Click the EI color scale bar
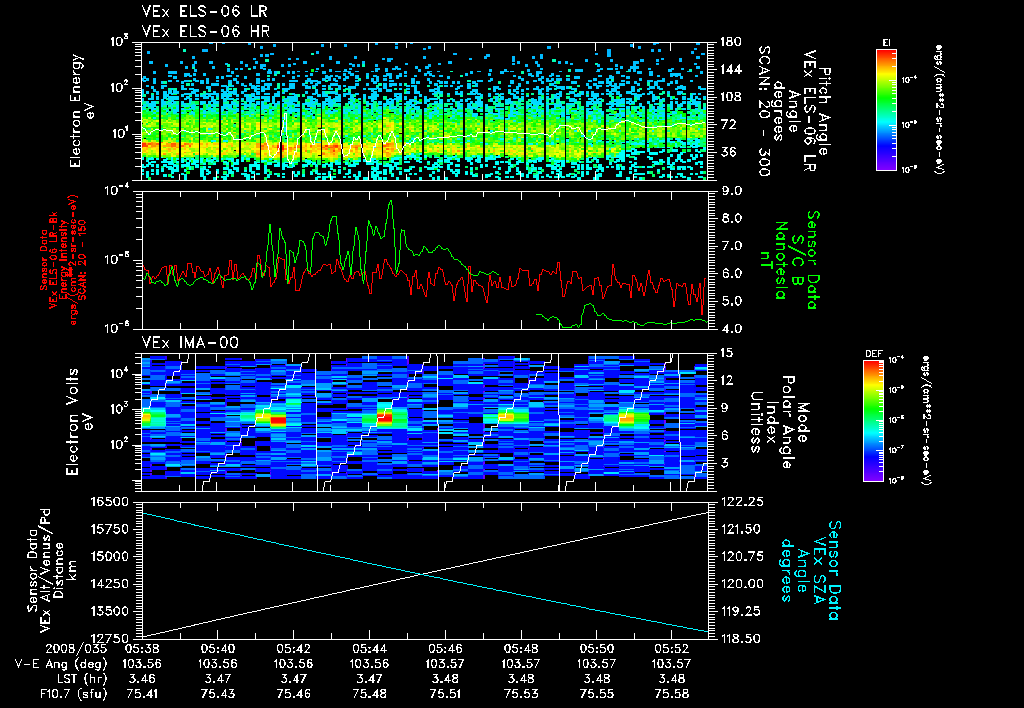 pos(886,110)
